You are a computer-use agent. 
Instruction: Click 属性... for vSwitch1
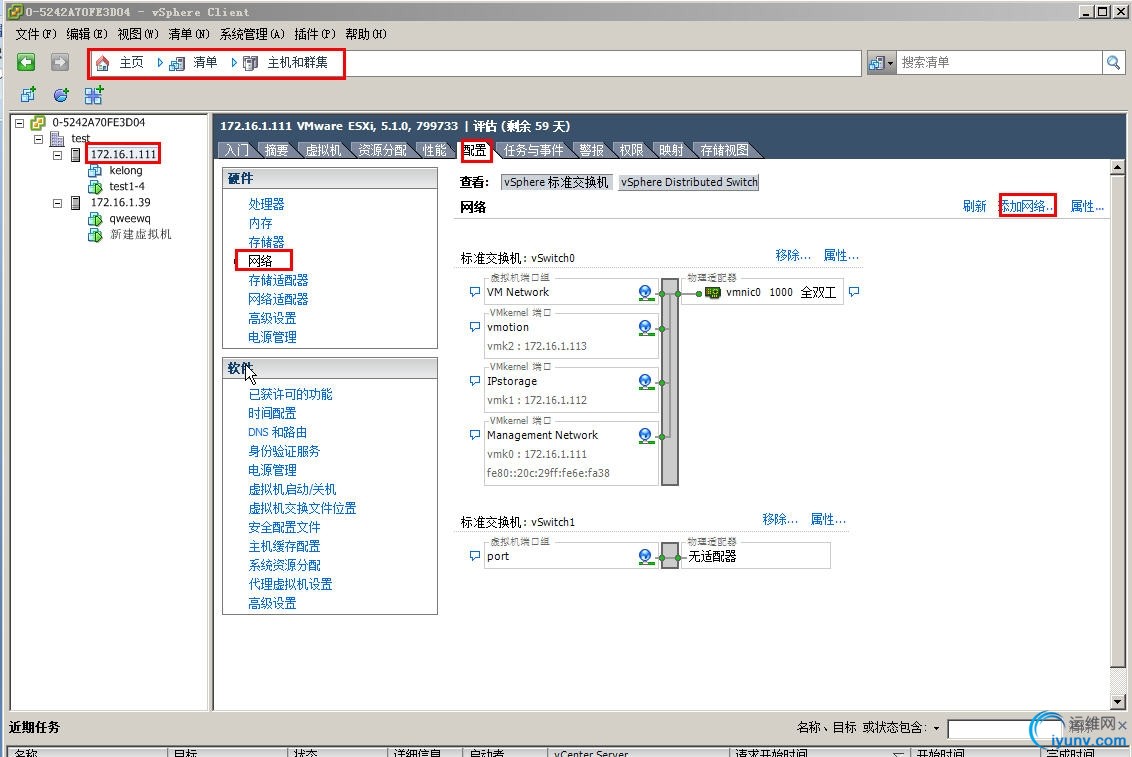(x=828, y=520)
